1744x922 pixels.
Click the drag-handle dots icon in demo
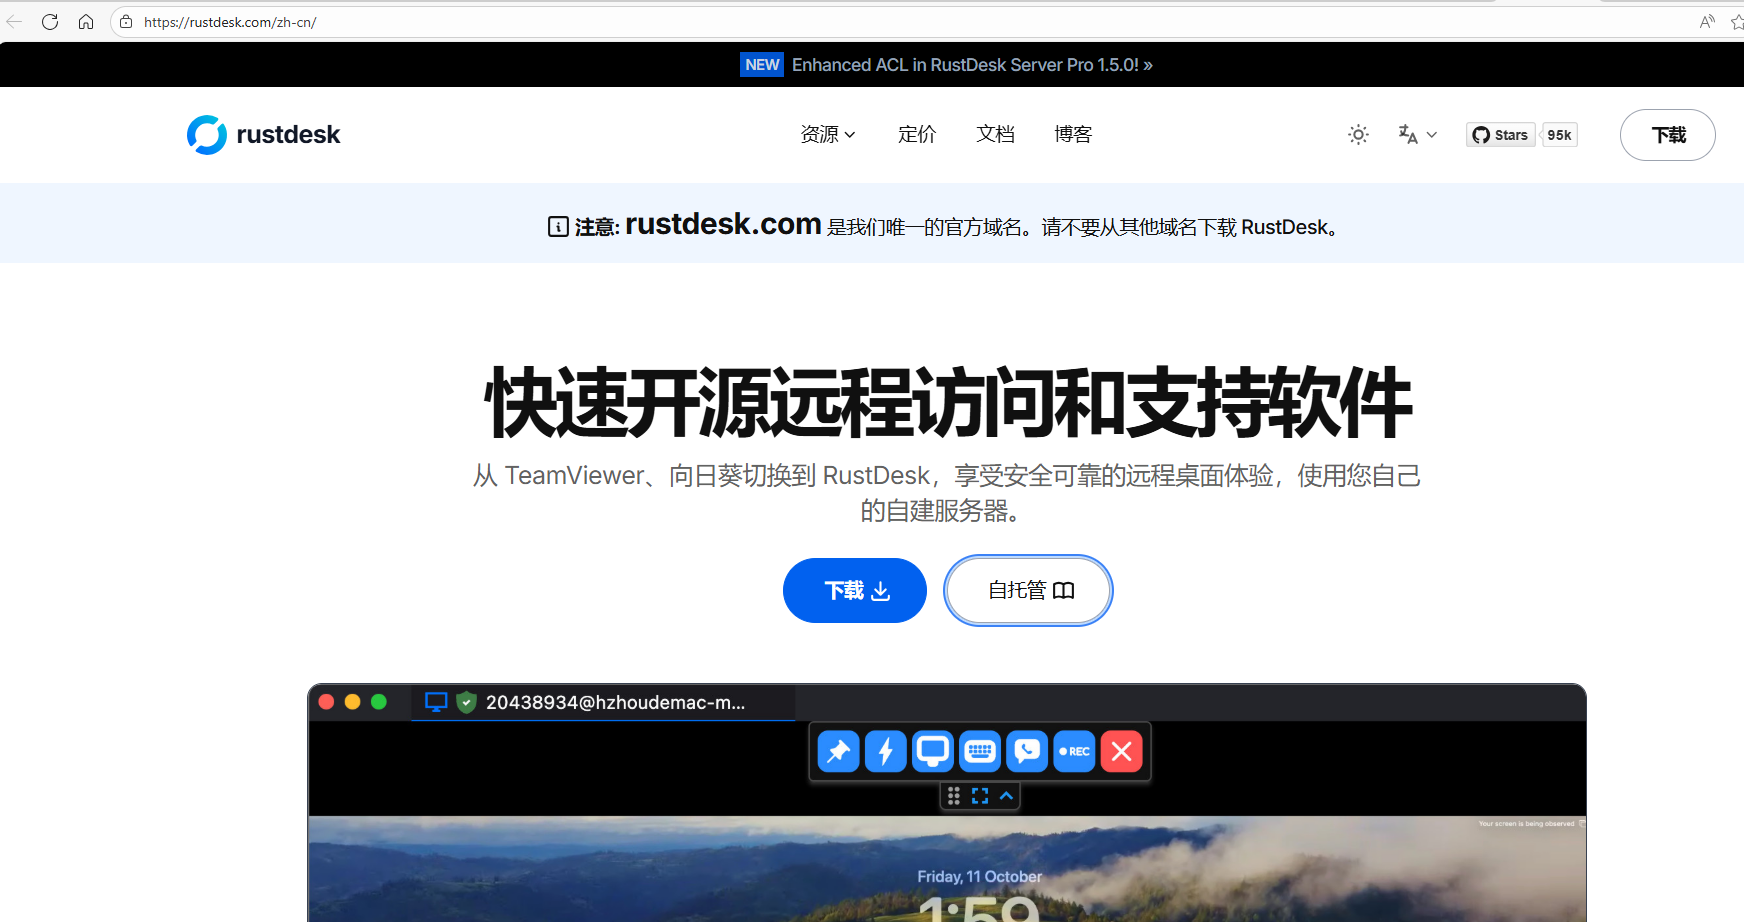(954, 796)
